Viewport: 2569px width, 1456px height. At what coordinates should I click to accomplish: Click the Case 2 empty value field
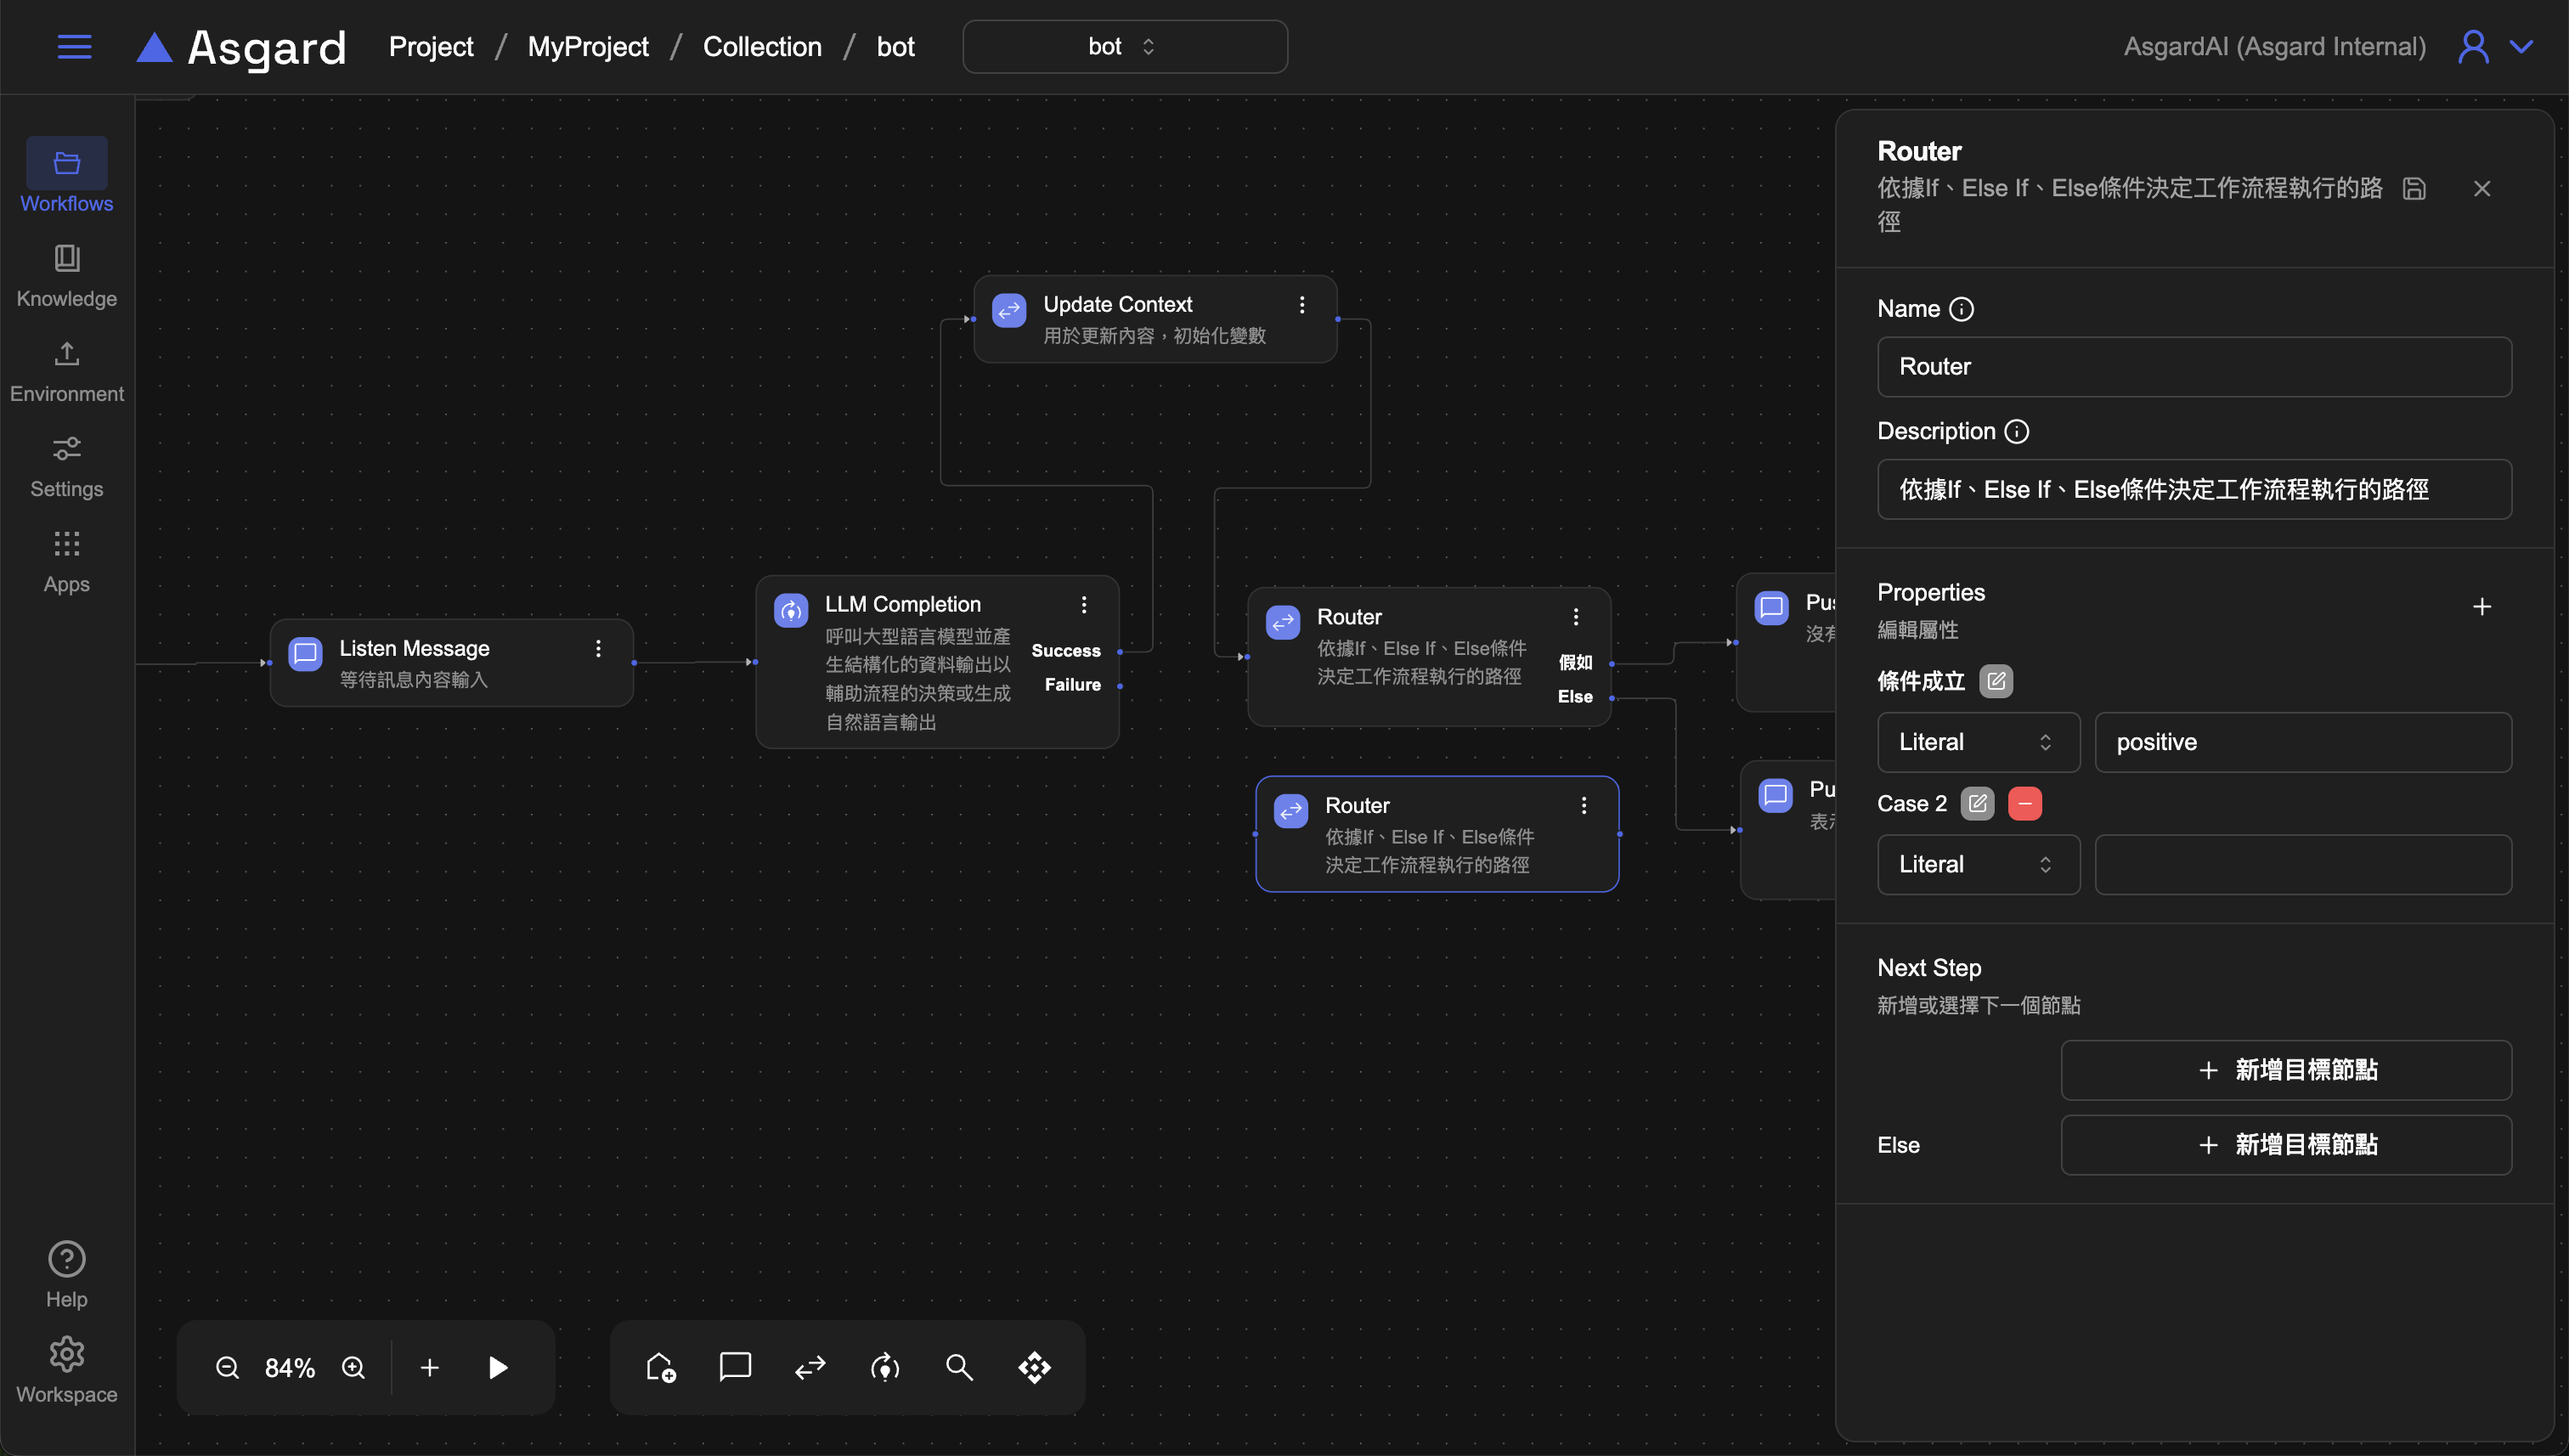click(x=2302, y=864)
